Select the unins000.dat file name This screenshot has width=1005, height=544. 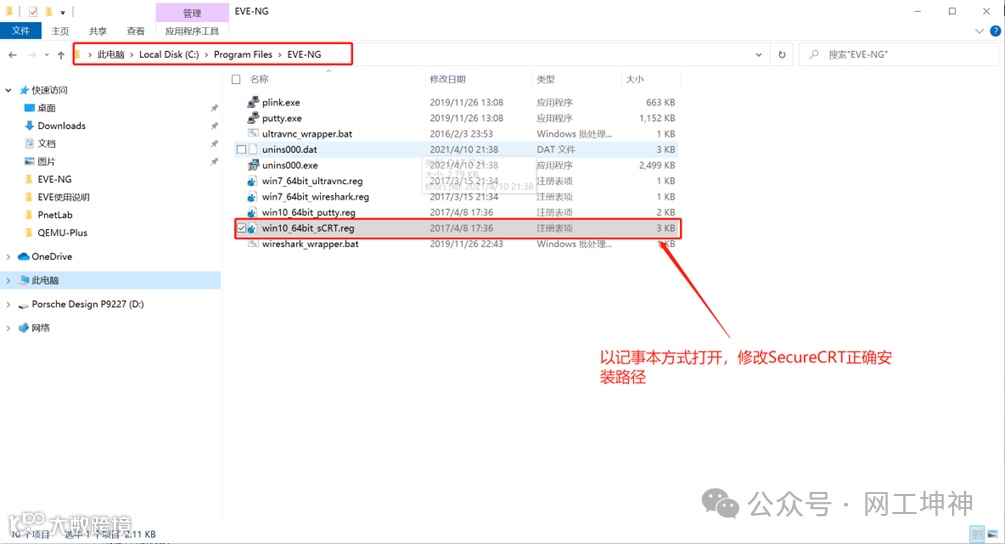click(290, 149)
